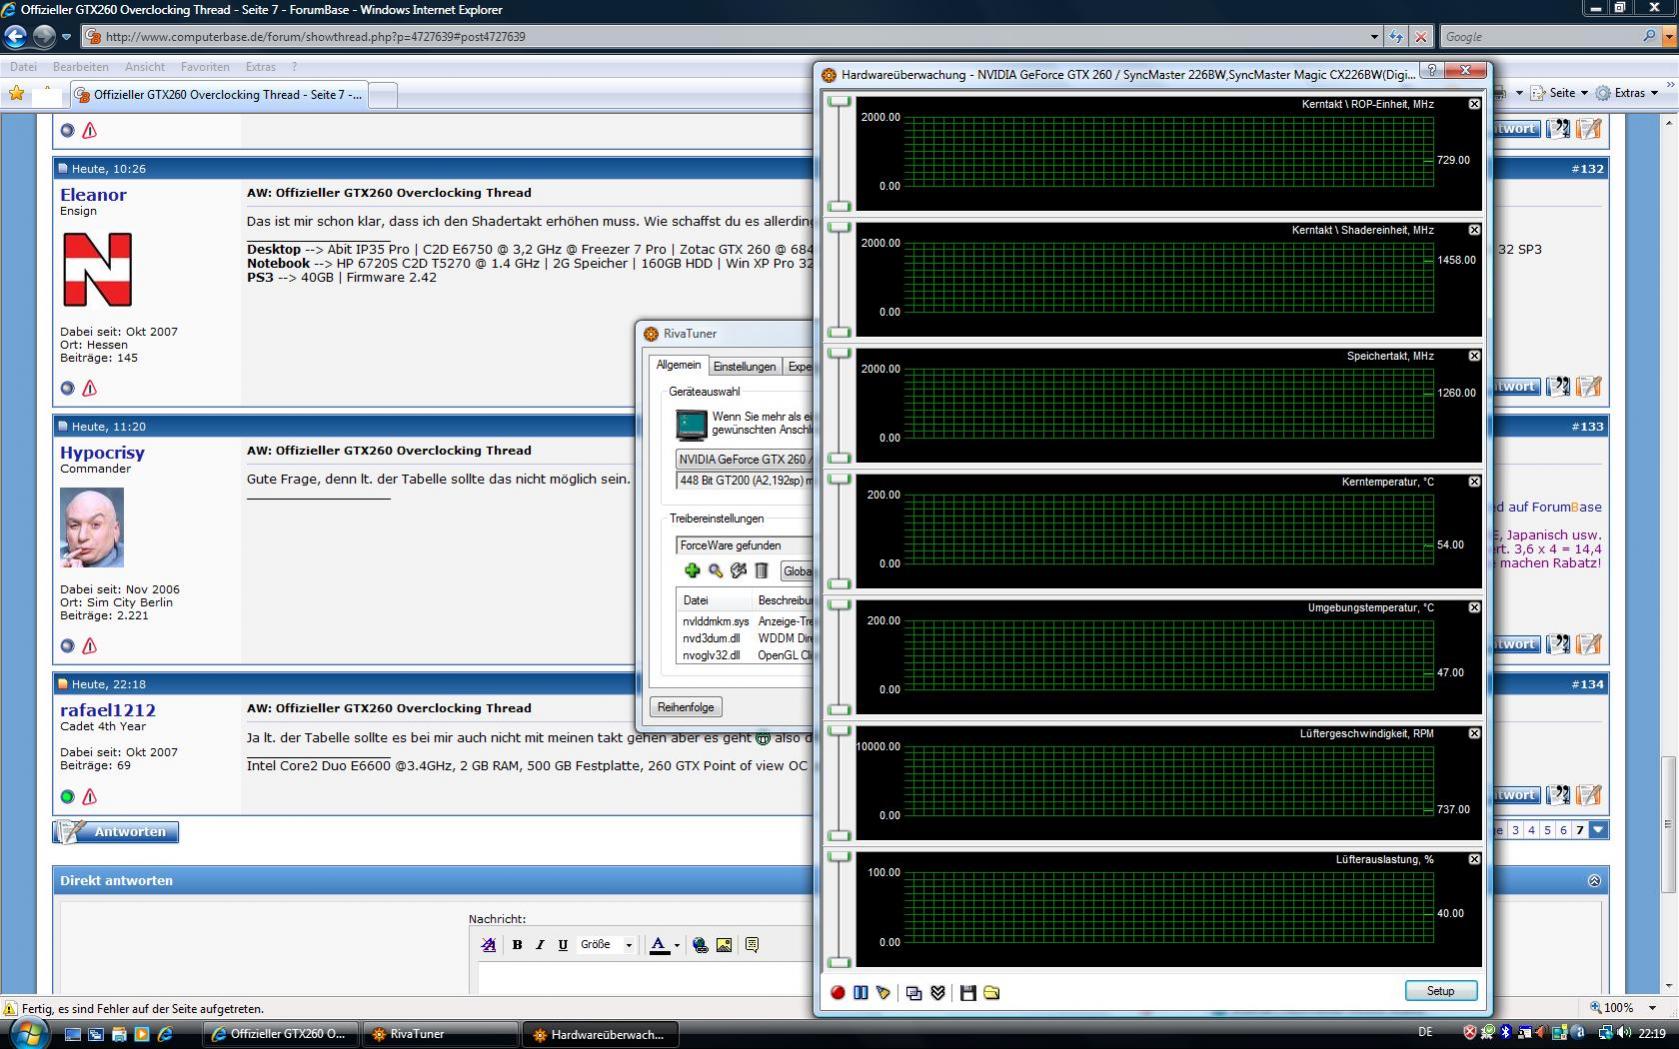Close the Lüftergeschwindigkeit graph
This screenshot has height=1049, width=1679.
point(1474,733)
